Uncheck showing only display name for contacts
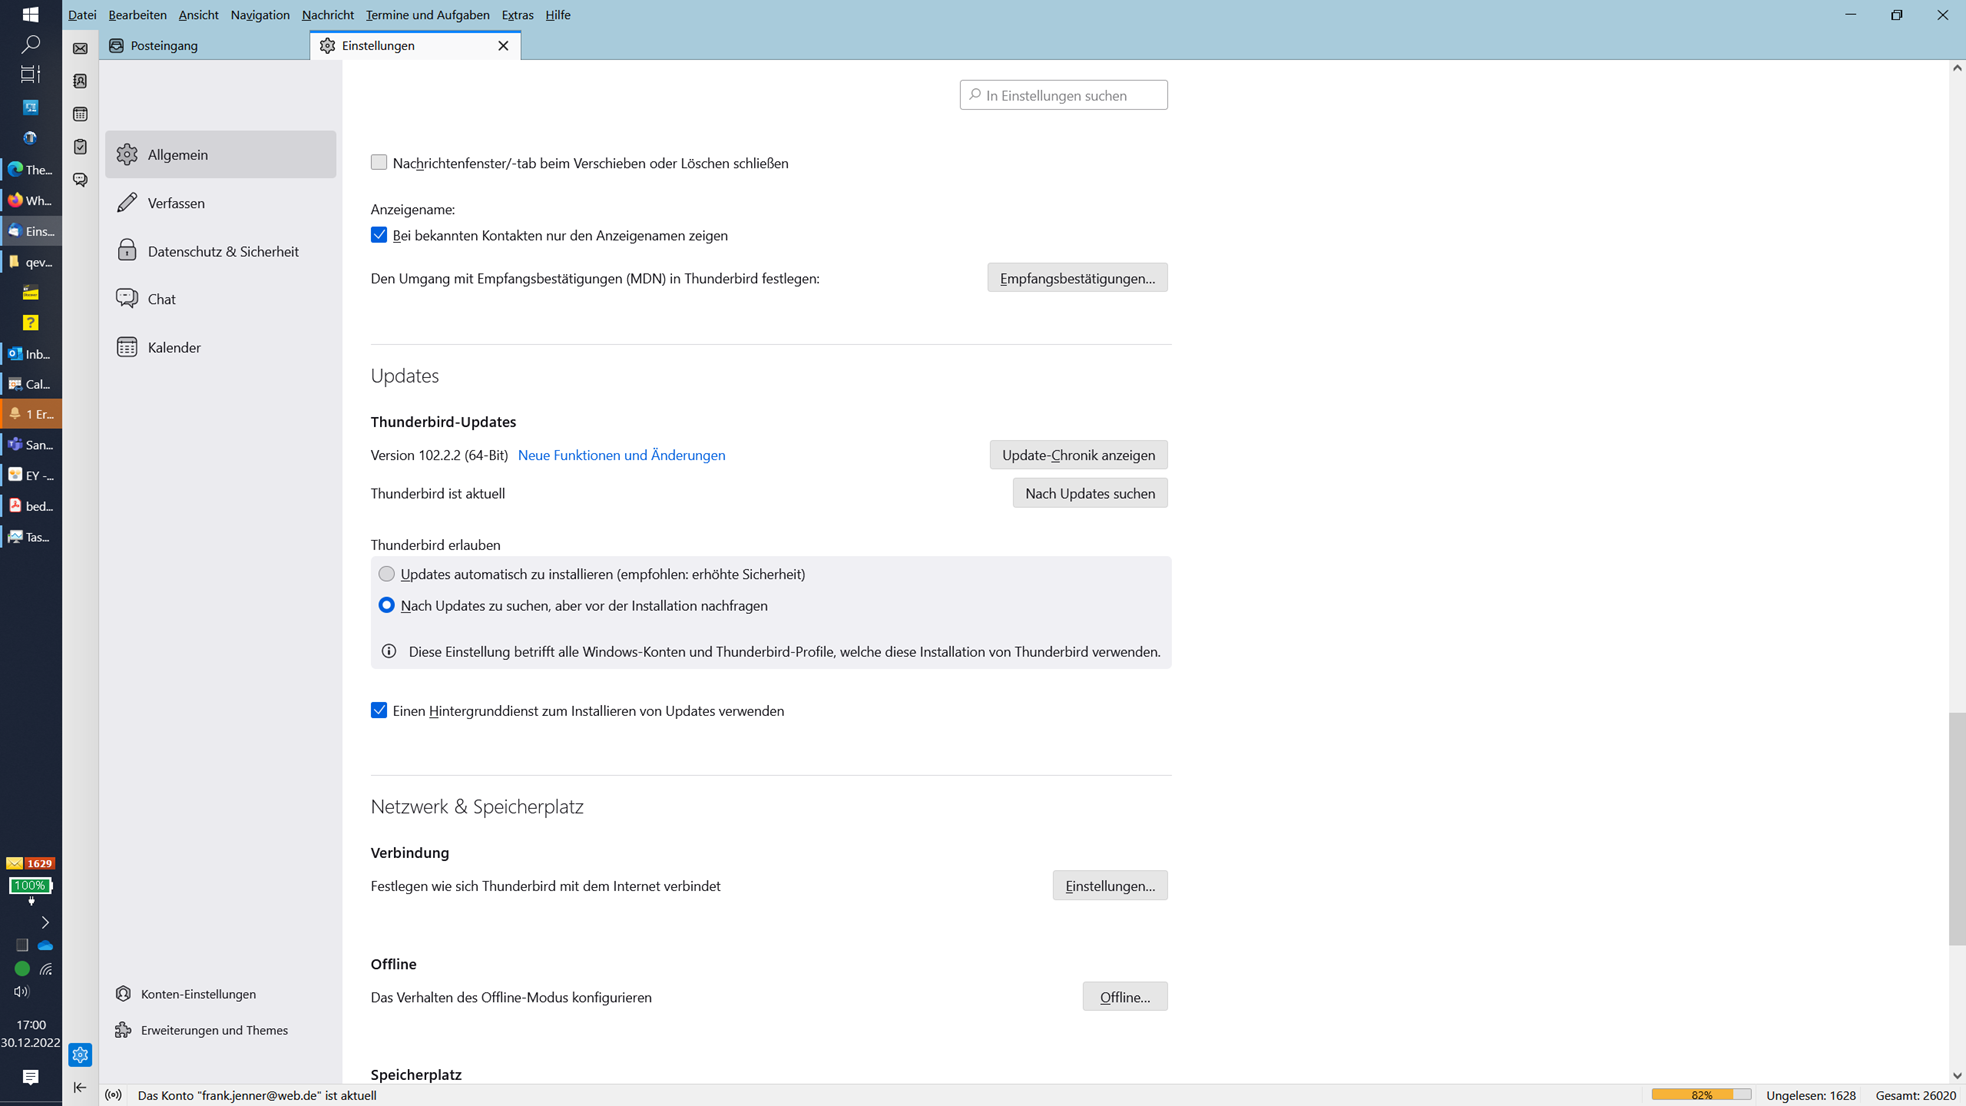 (379, 235)
